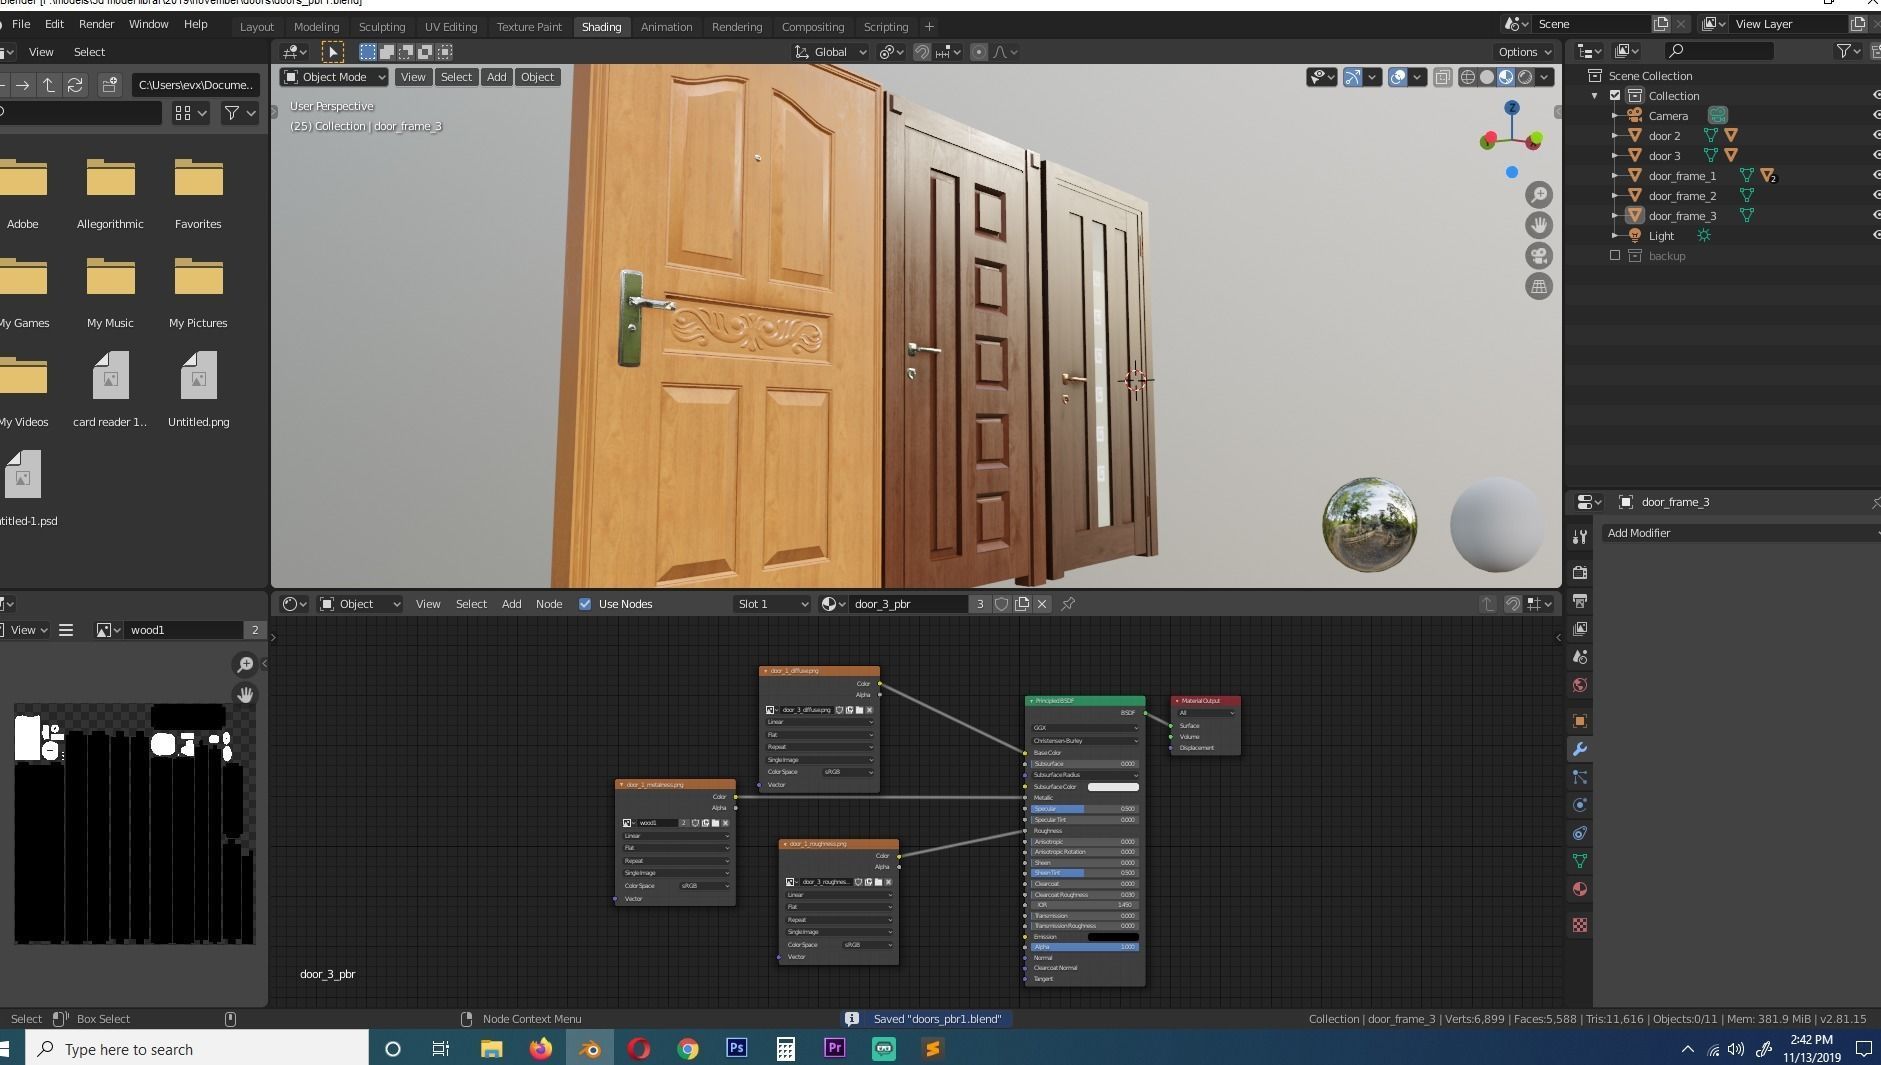Click zoom icon in image editor
This screenshot has height=1065, width=1881.
pos(245,664)
